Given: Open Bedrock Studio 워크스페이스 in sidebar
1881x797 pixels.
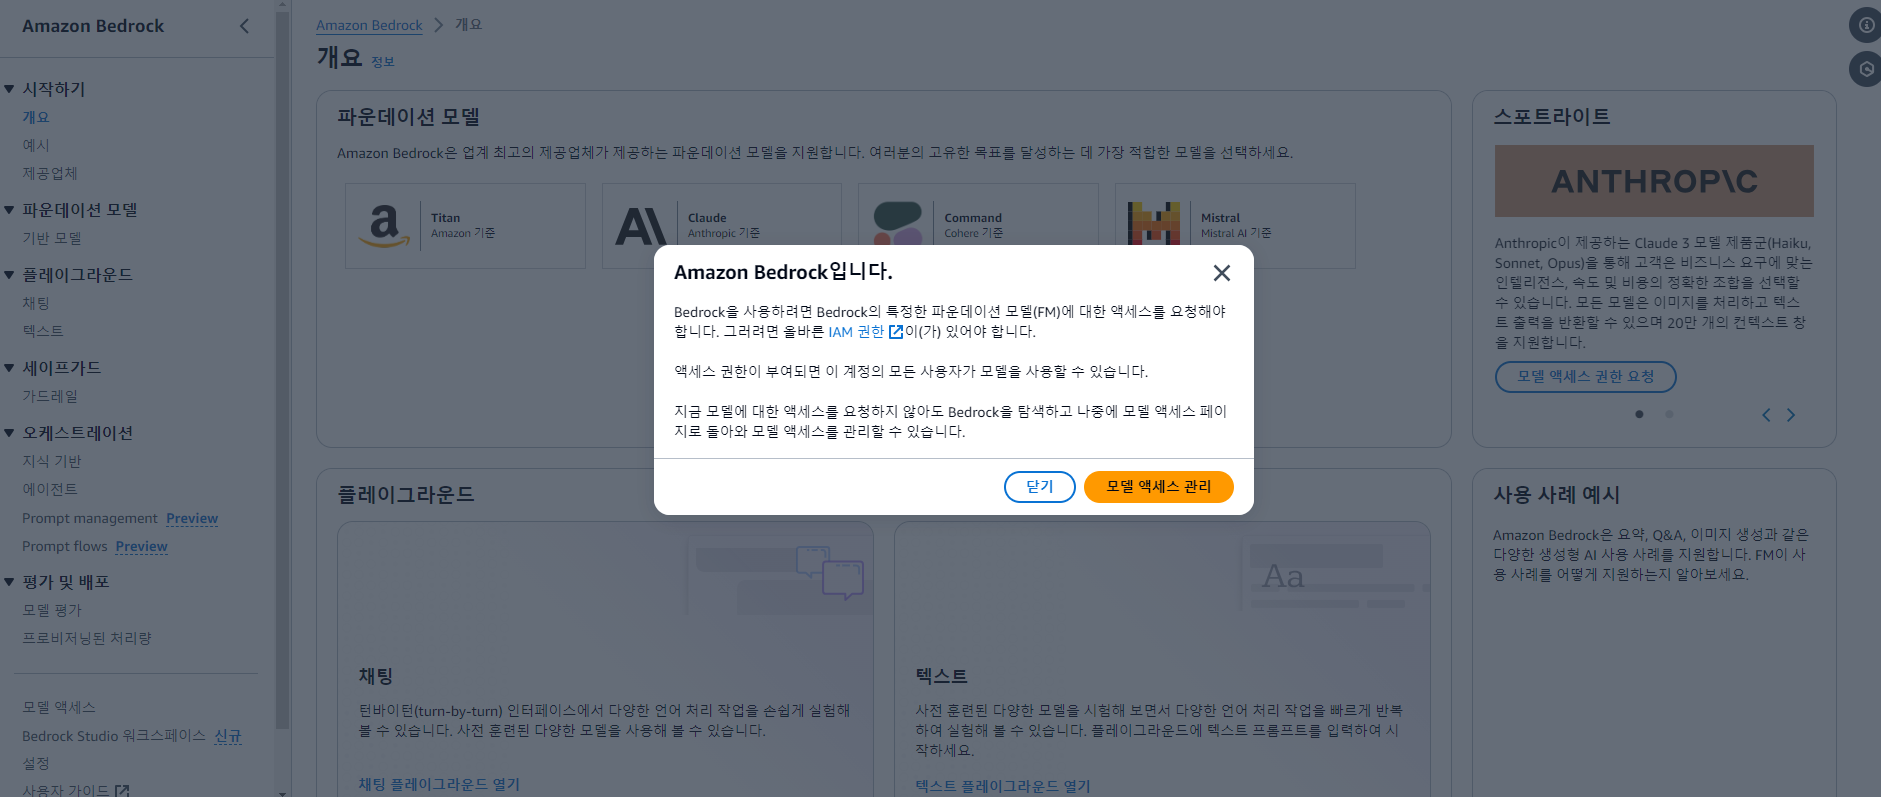Looking at the screenshot, I should pyautogui.click(x=114, y=736).
